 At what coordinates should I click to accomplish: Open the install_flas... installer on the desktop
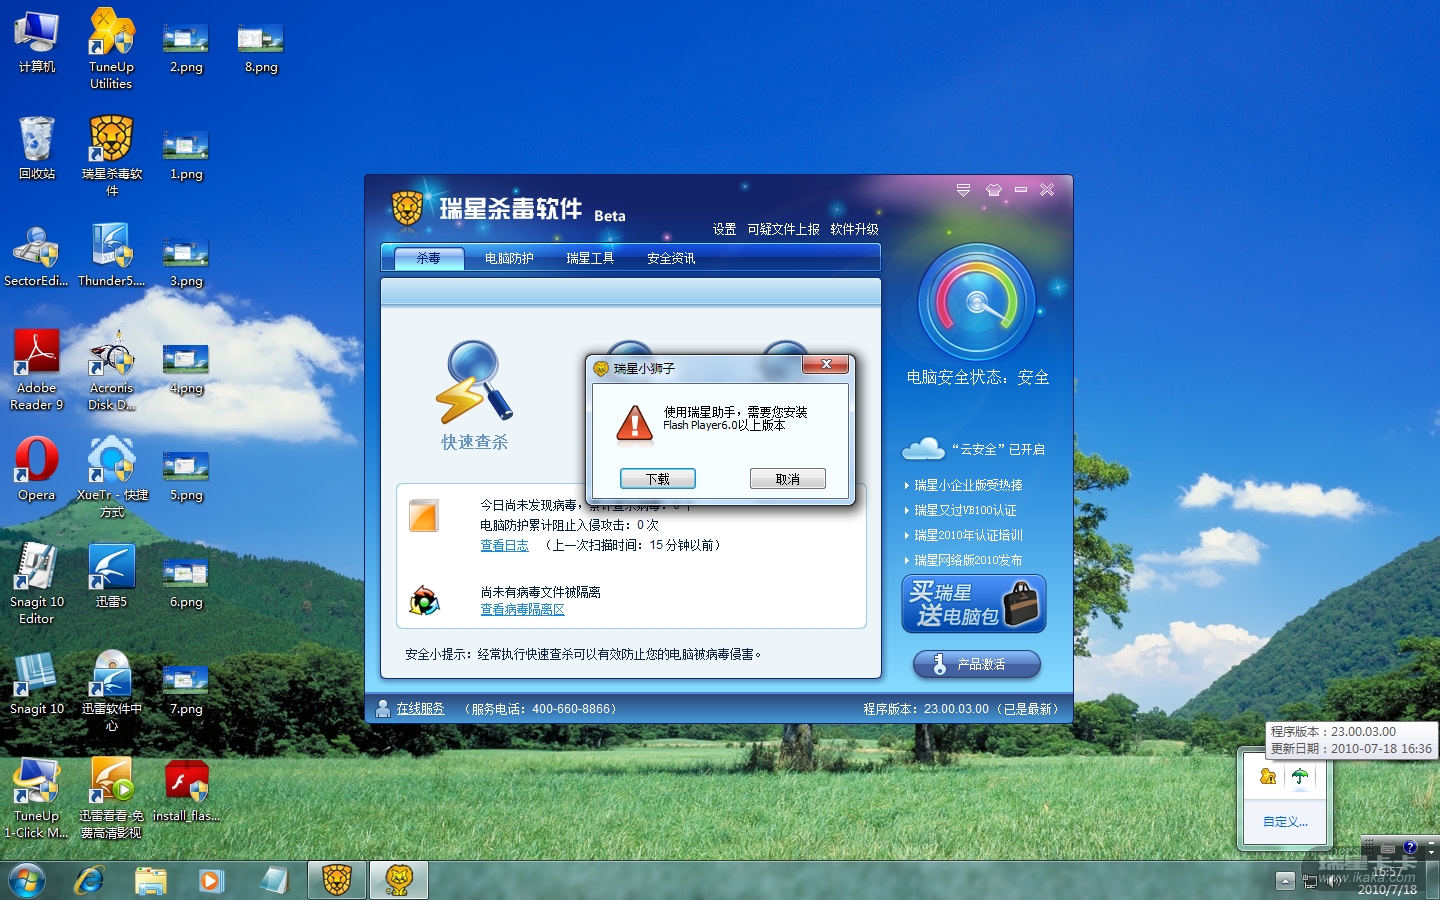(186, 790)
